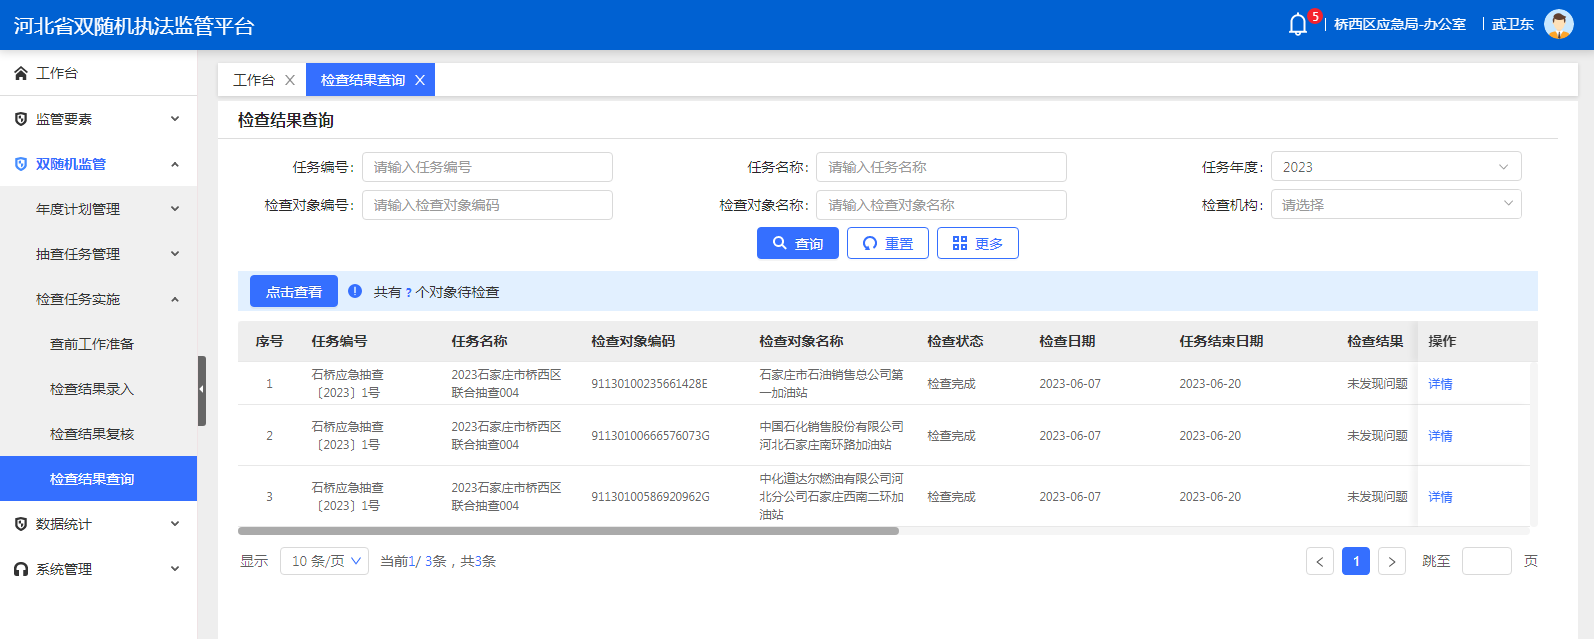Click the 检查对象名称 column header

801,341
